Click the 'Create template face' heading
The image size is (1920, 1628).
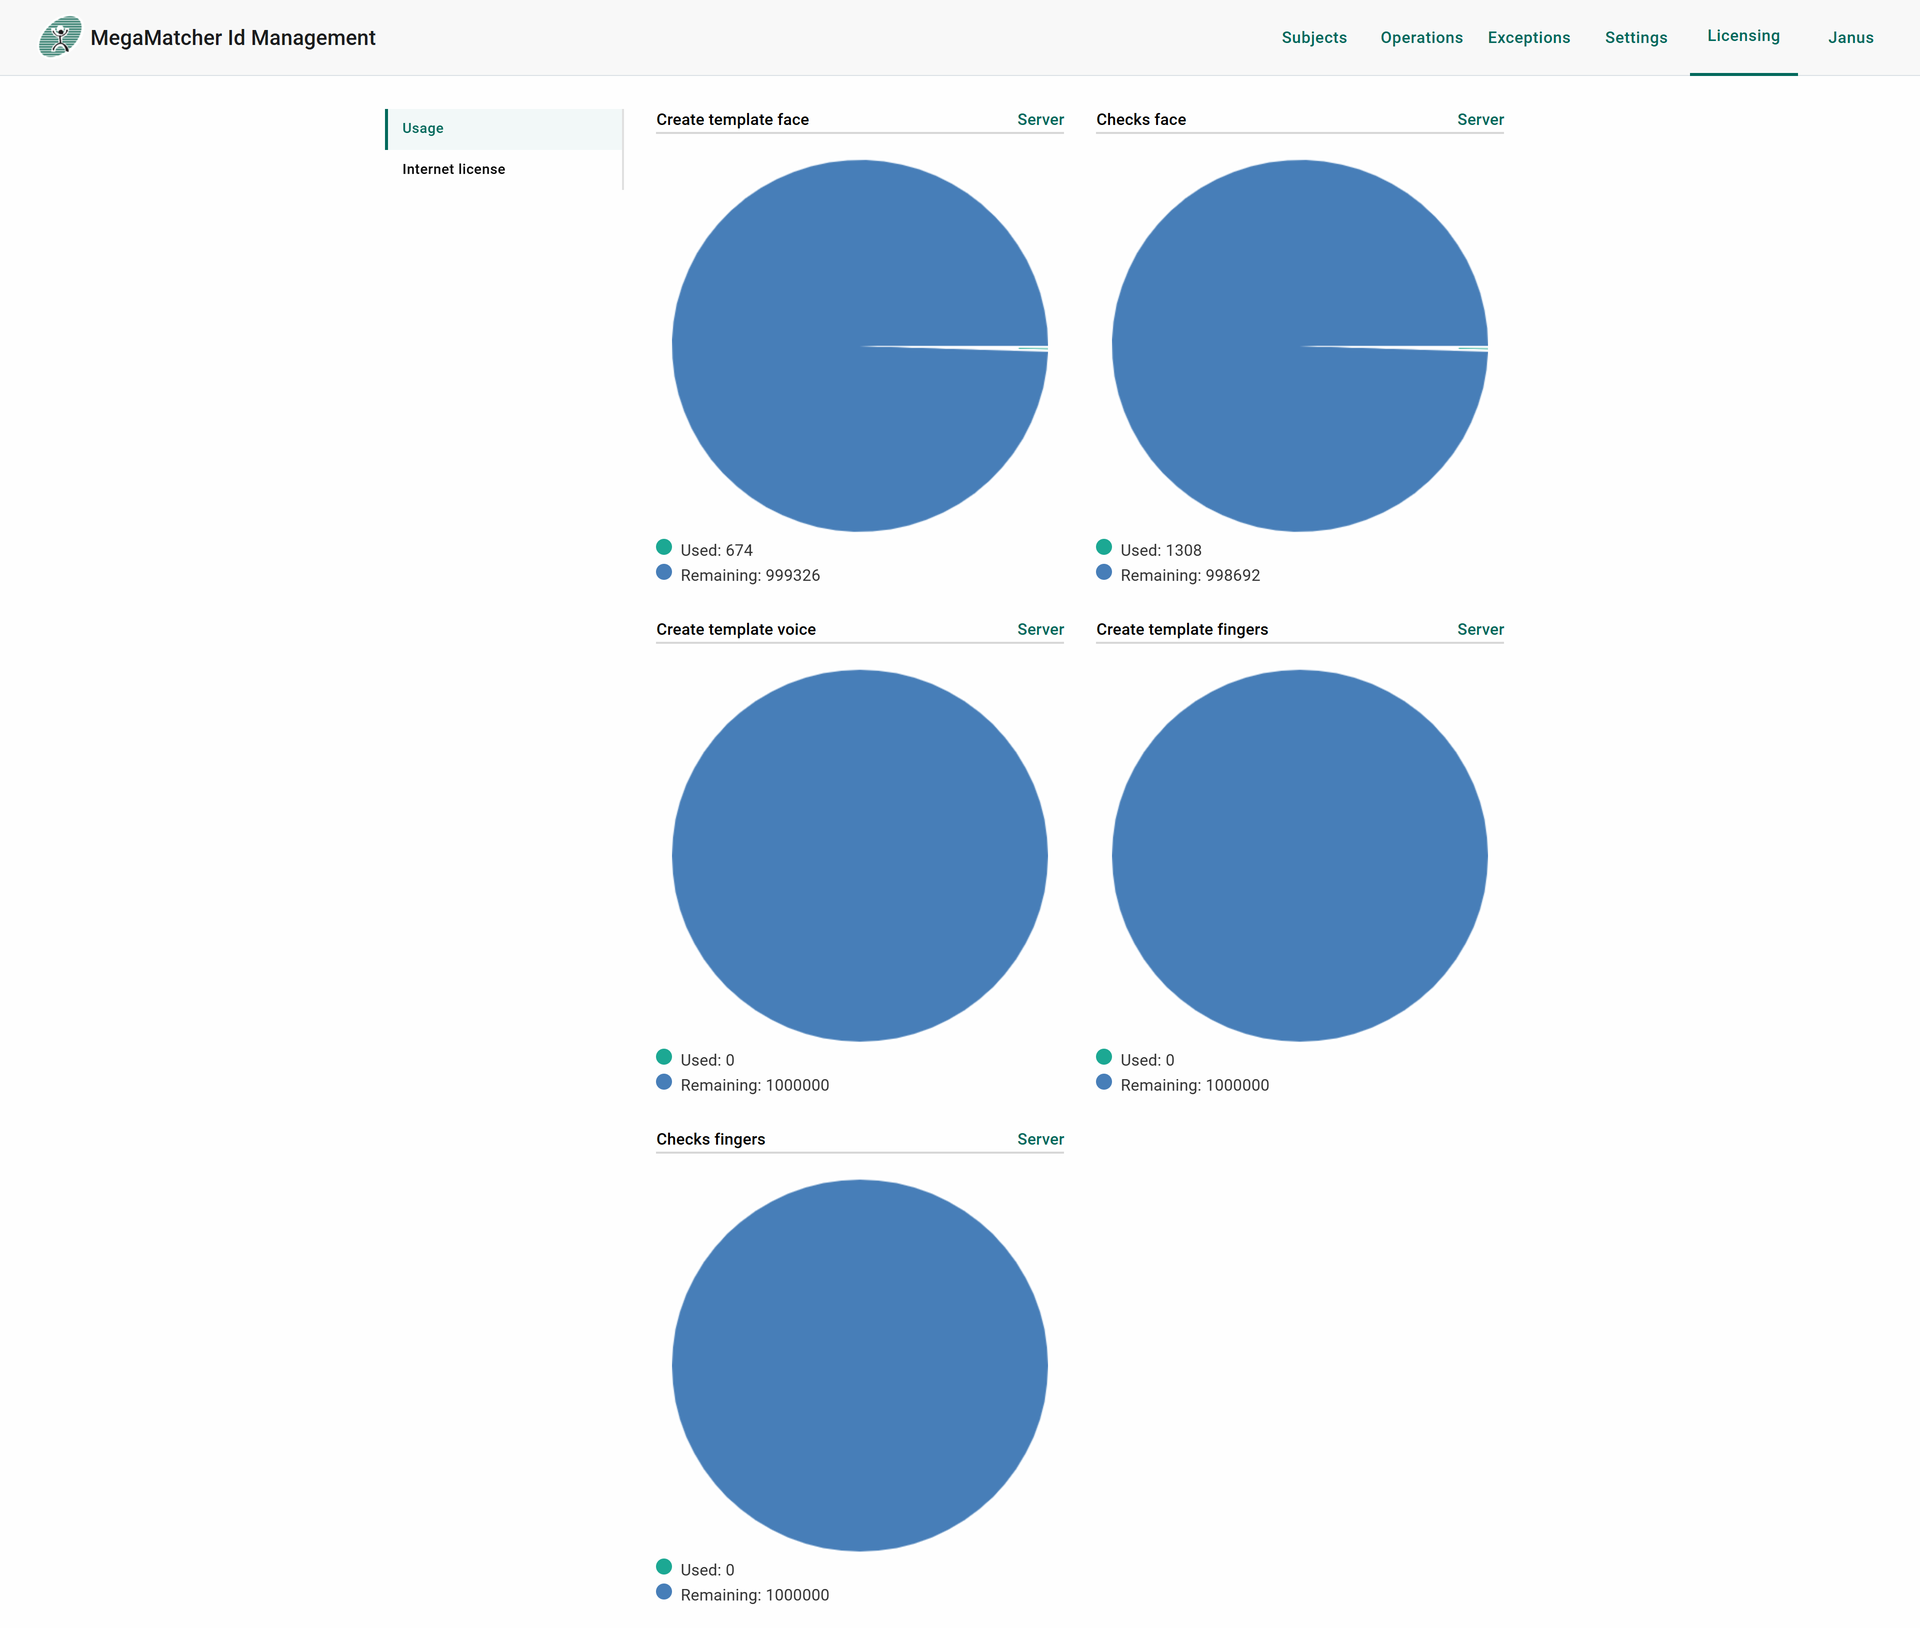click(x=732, y=120)
